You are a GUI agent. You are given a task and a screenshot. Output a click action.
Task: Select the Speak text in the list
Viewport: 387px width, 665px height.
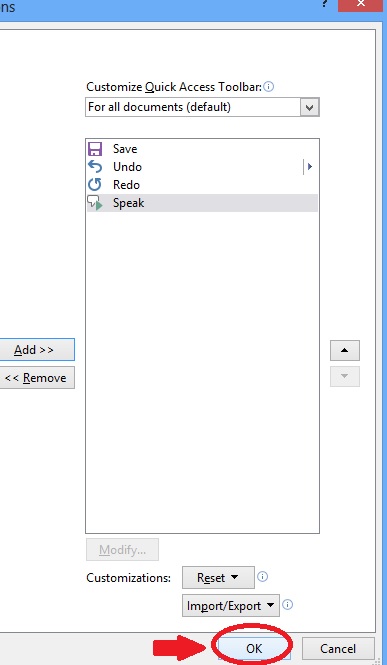point(128,203)
